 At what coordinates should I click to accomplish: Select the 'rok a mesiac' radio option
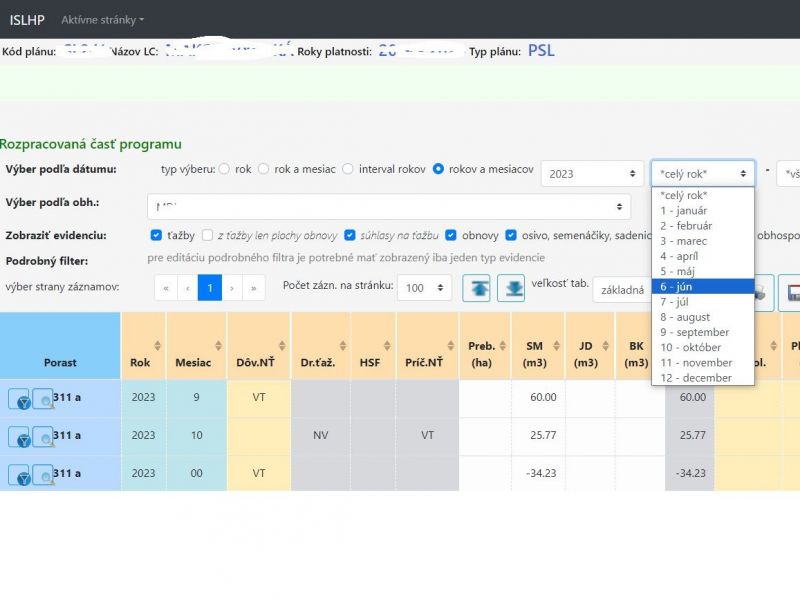pyautogui.click(x=264, y=169)
